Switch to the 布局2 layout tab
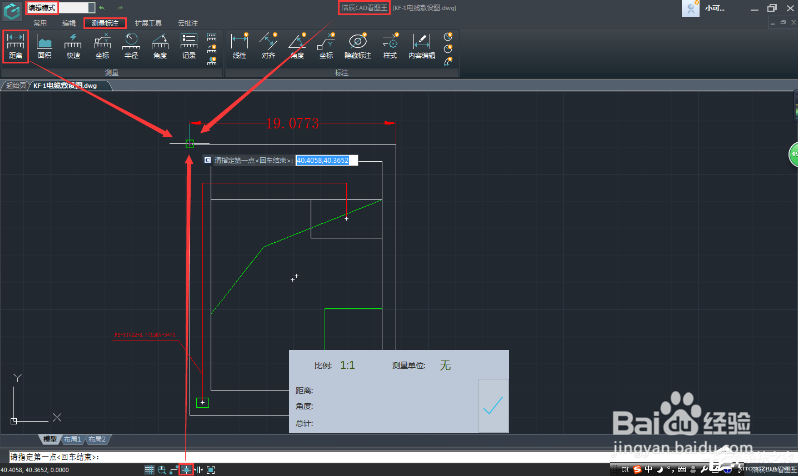Image resolution: width=798 pixels, height=476 pixels. click(x=97, y=439)
